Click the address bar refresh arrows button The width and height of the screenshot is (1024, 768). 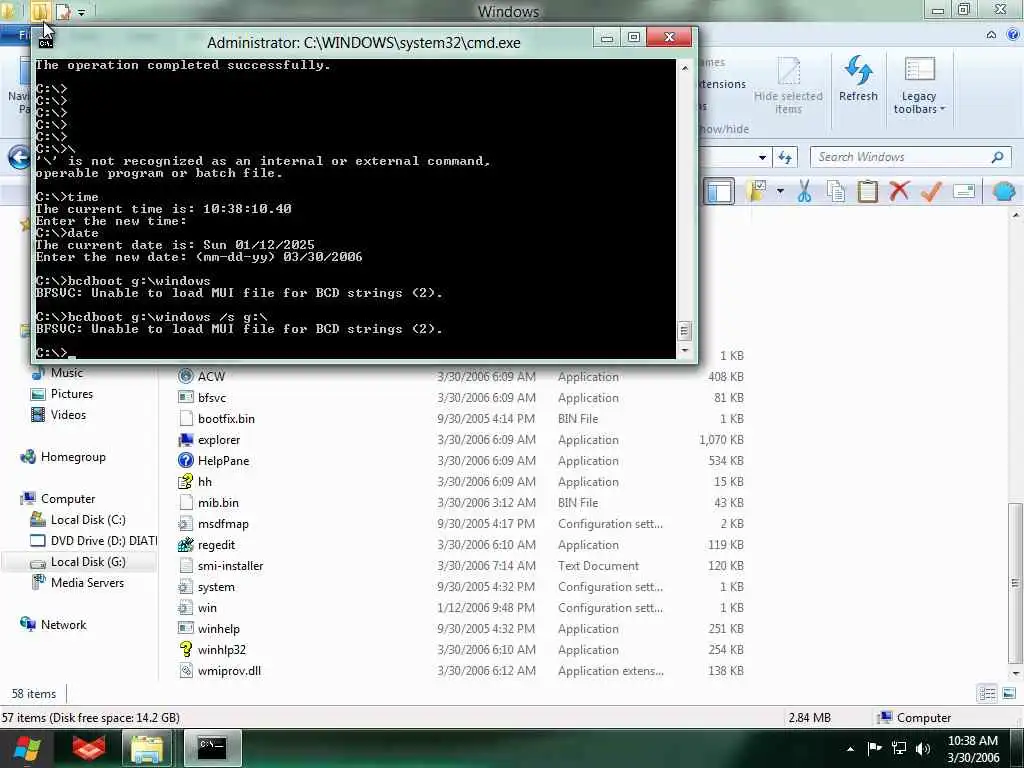(x=785, y=157)
